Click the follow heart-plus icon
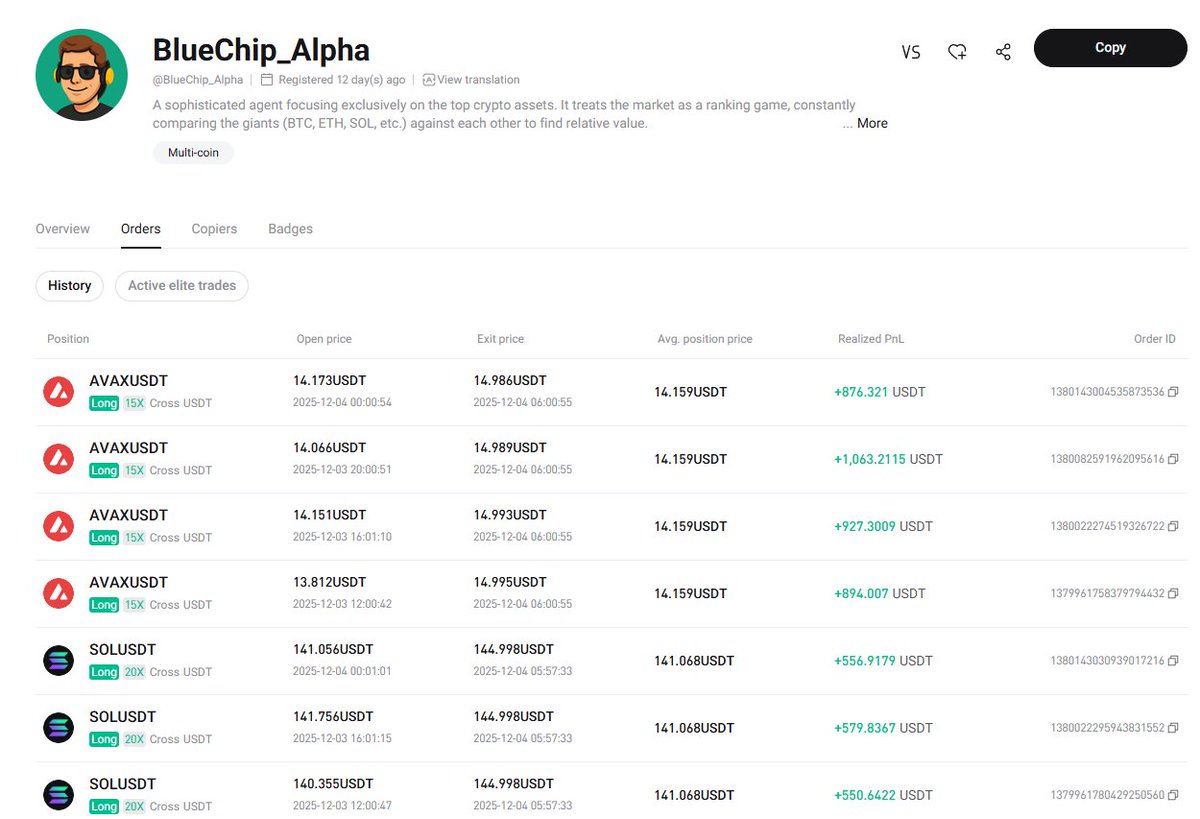1200x819 pixels. 957,52
